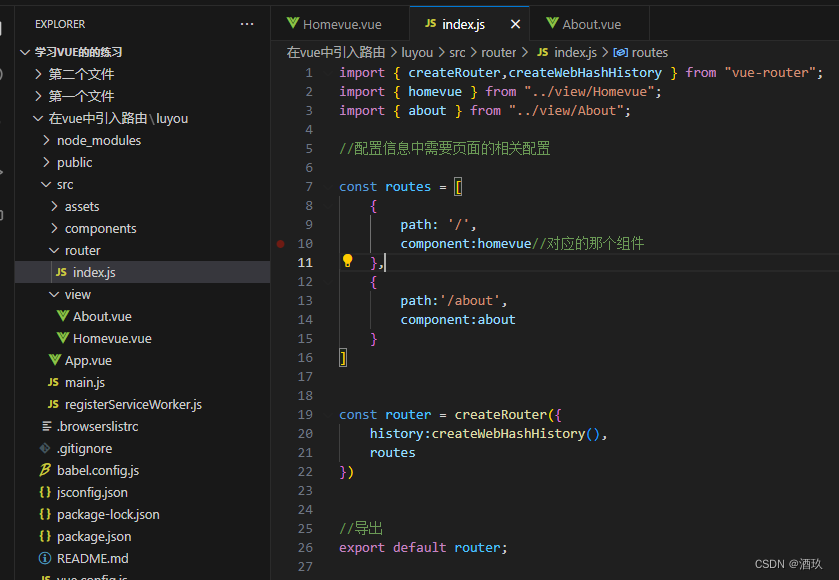Screen dimensions: 839x580
Task: Click the EXPLORER panel title
Action: 60,24
